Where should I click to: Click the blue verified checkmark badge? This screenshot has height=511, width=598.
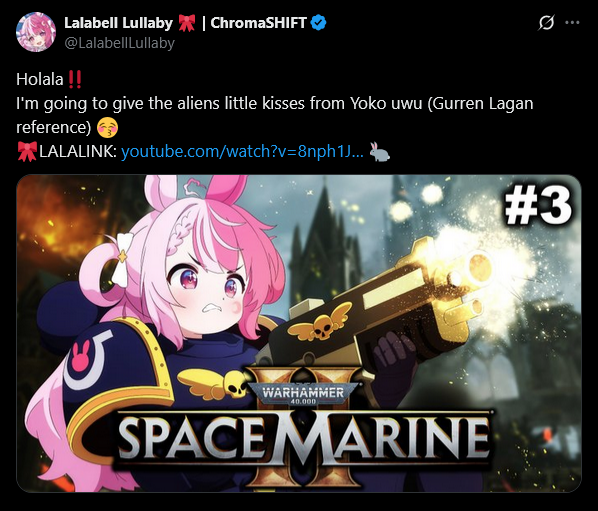(318, 23)
